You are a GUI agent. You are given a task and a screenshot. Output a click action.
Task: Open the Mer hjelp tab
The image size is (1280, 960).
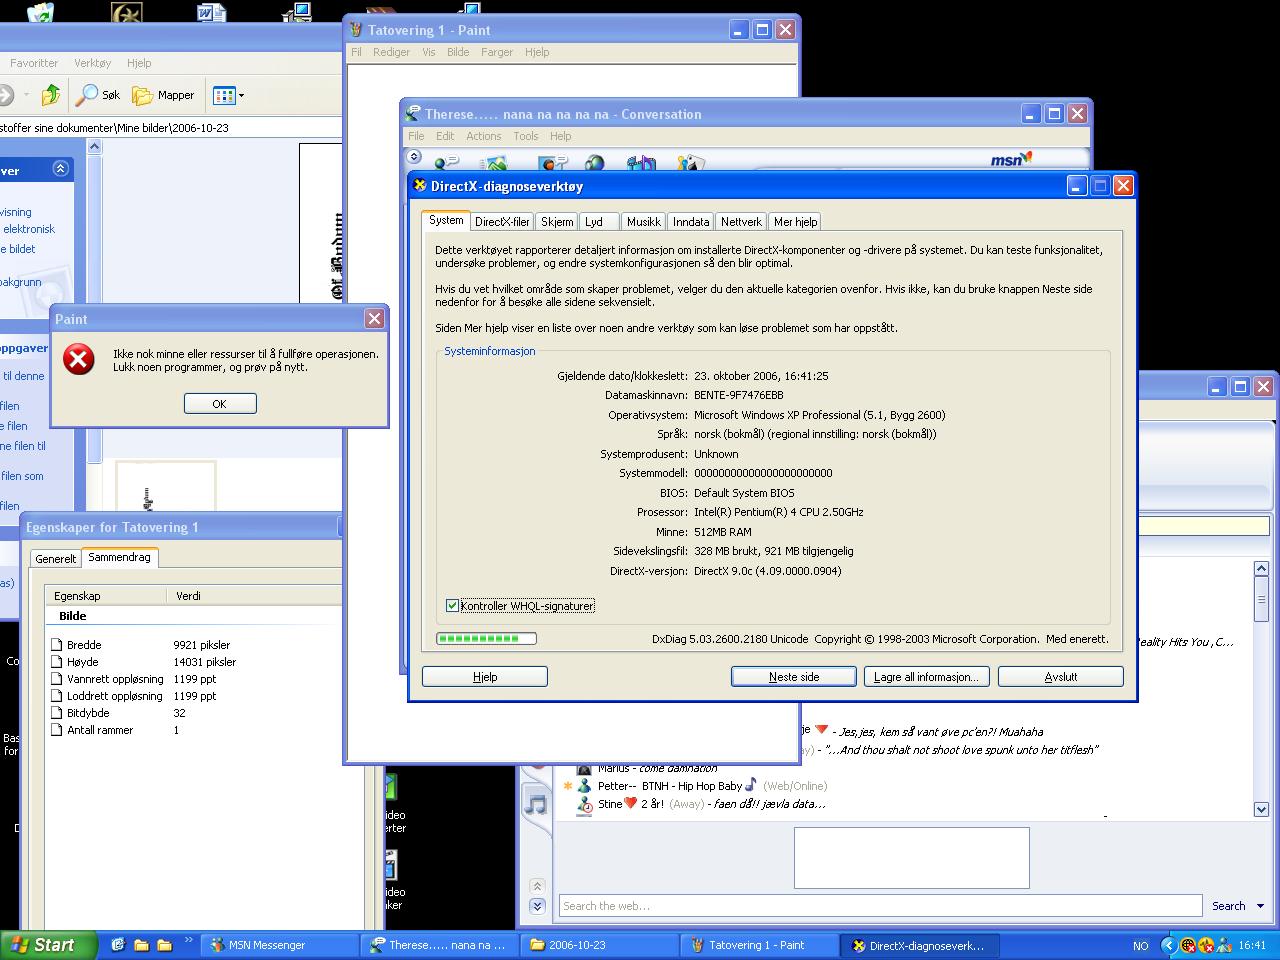pos(795,222)
